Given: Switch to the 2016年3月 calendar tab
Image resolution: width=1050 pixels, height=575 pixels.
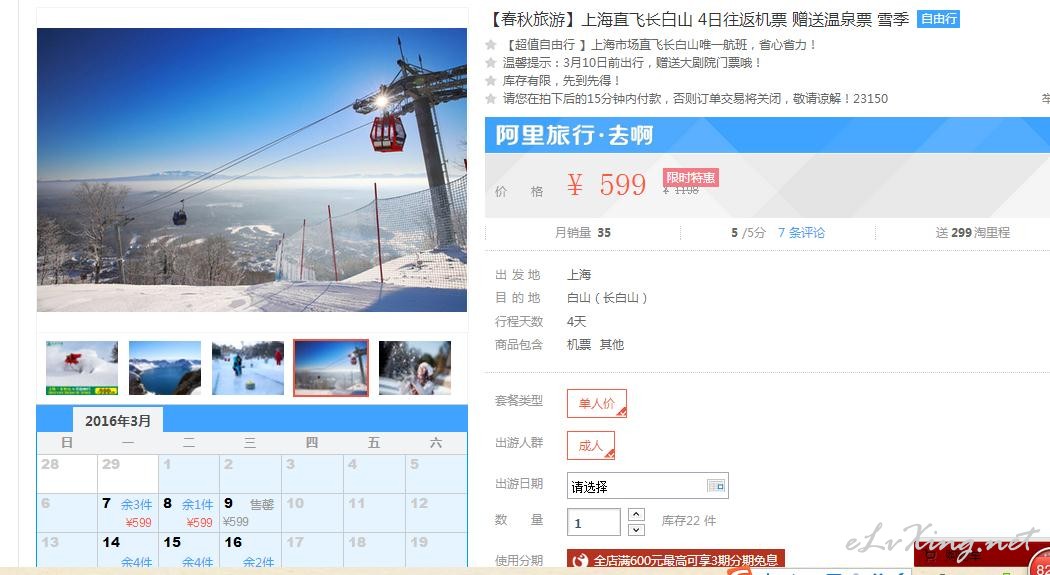Looking at the screenshot, I should (x=118, y=421).
